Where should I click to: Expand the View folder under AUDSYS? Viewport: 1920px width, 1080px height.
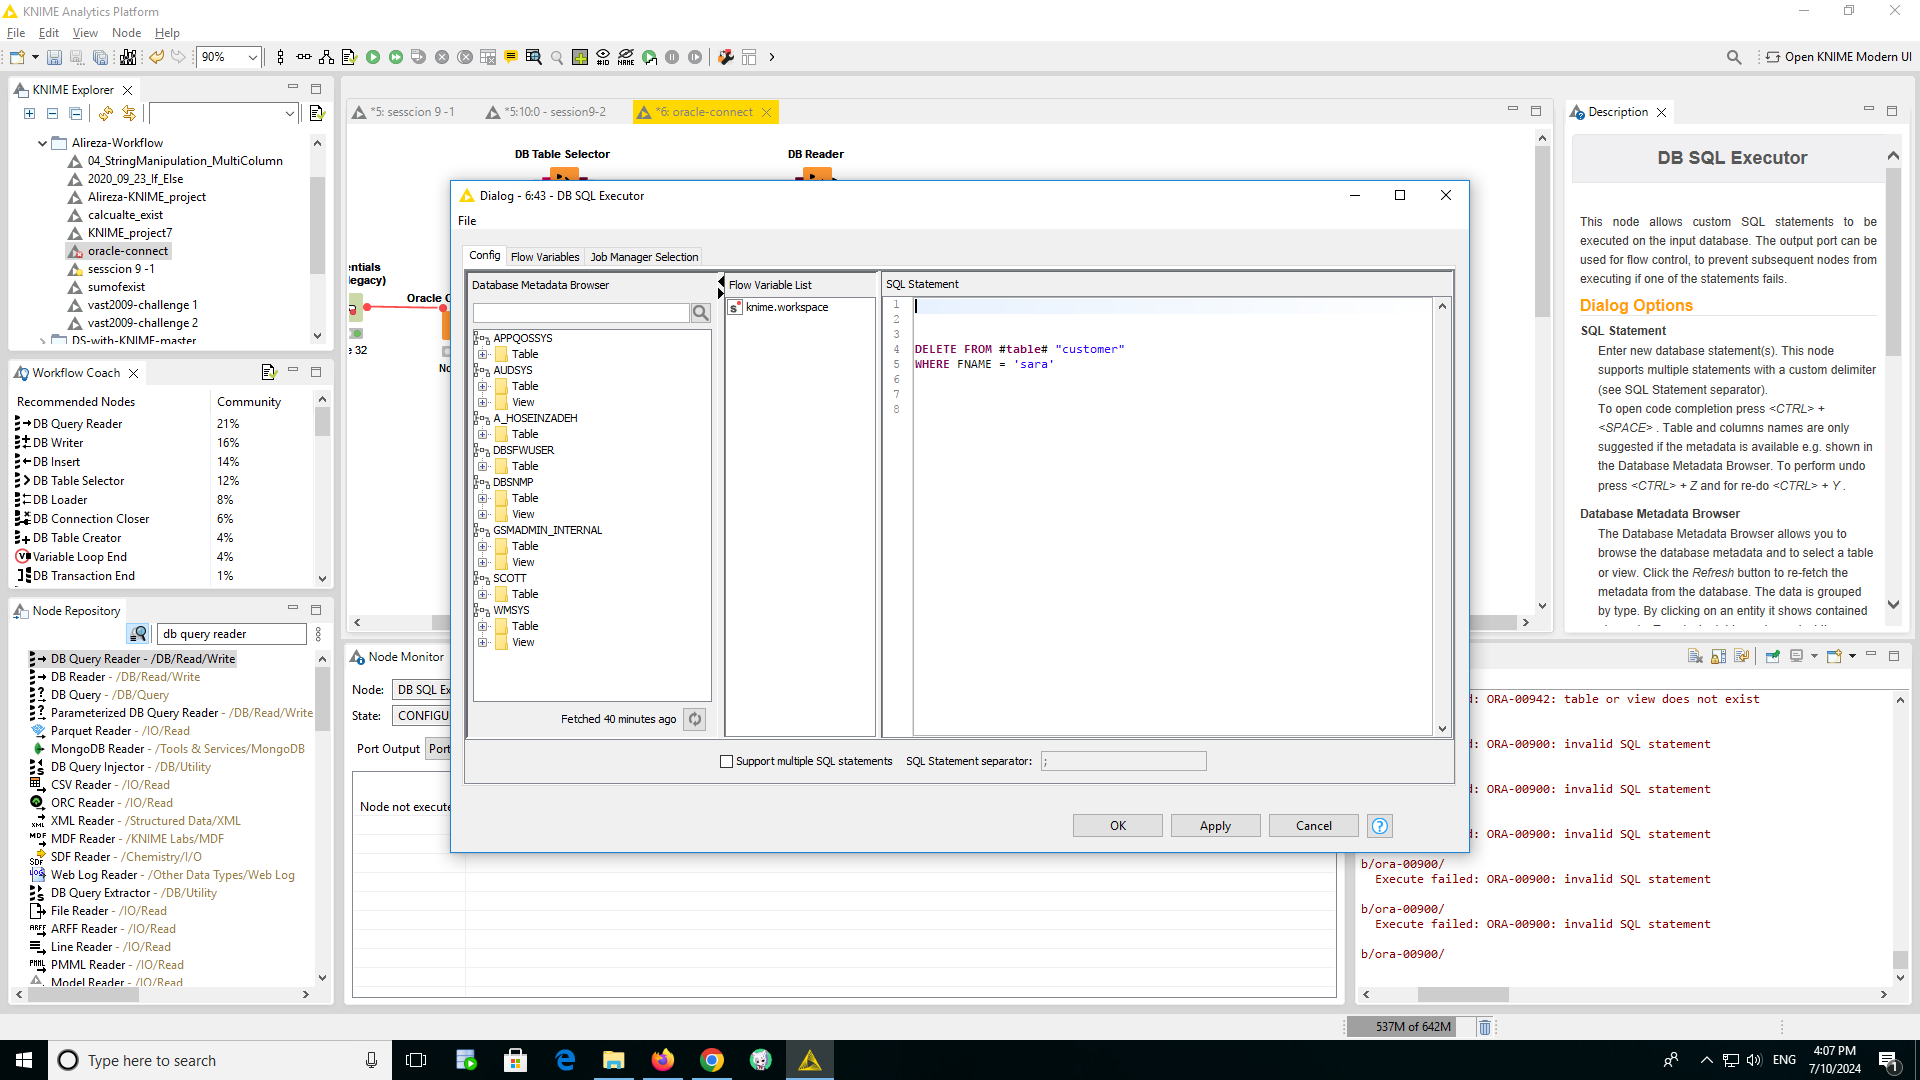[x=483, y=402]
